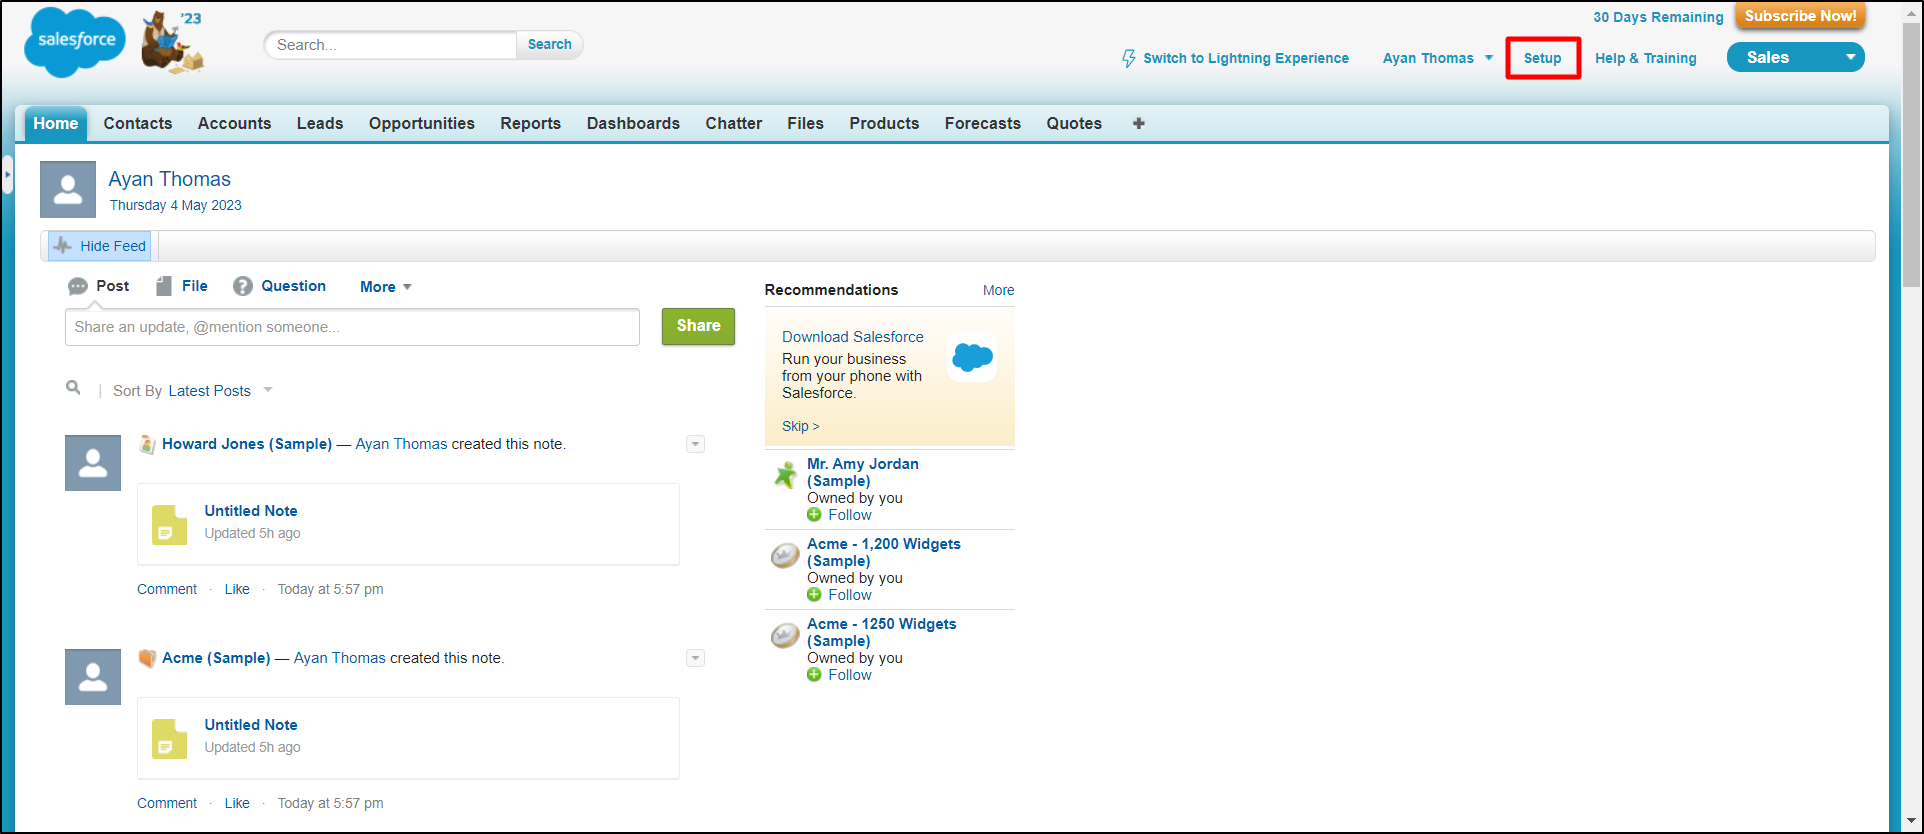The height and width of the screenshot is (834, 1924).
Task: Switch to the Dashboards tab
Action: 633,123
